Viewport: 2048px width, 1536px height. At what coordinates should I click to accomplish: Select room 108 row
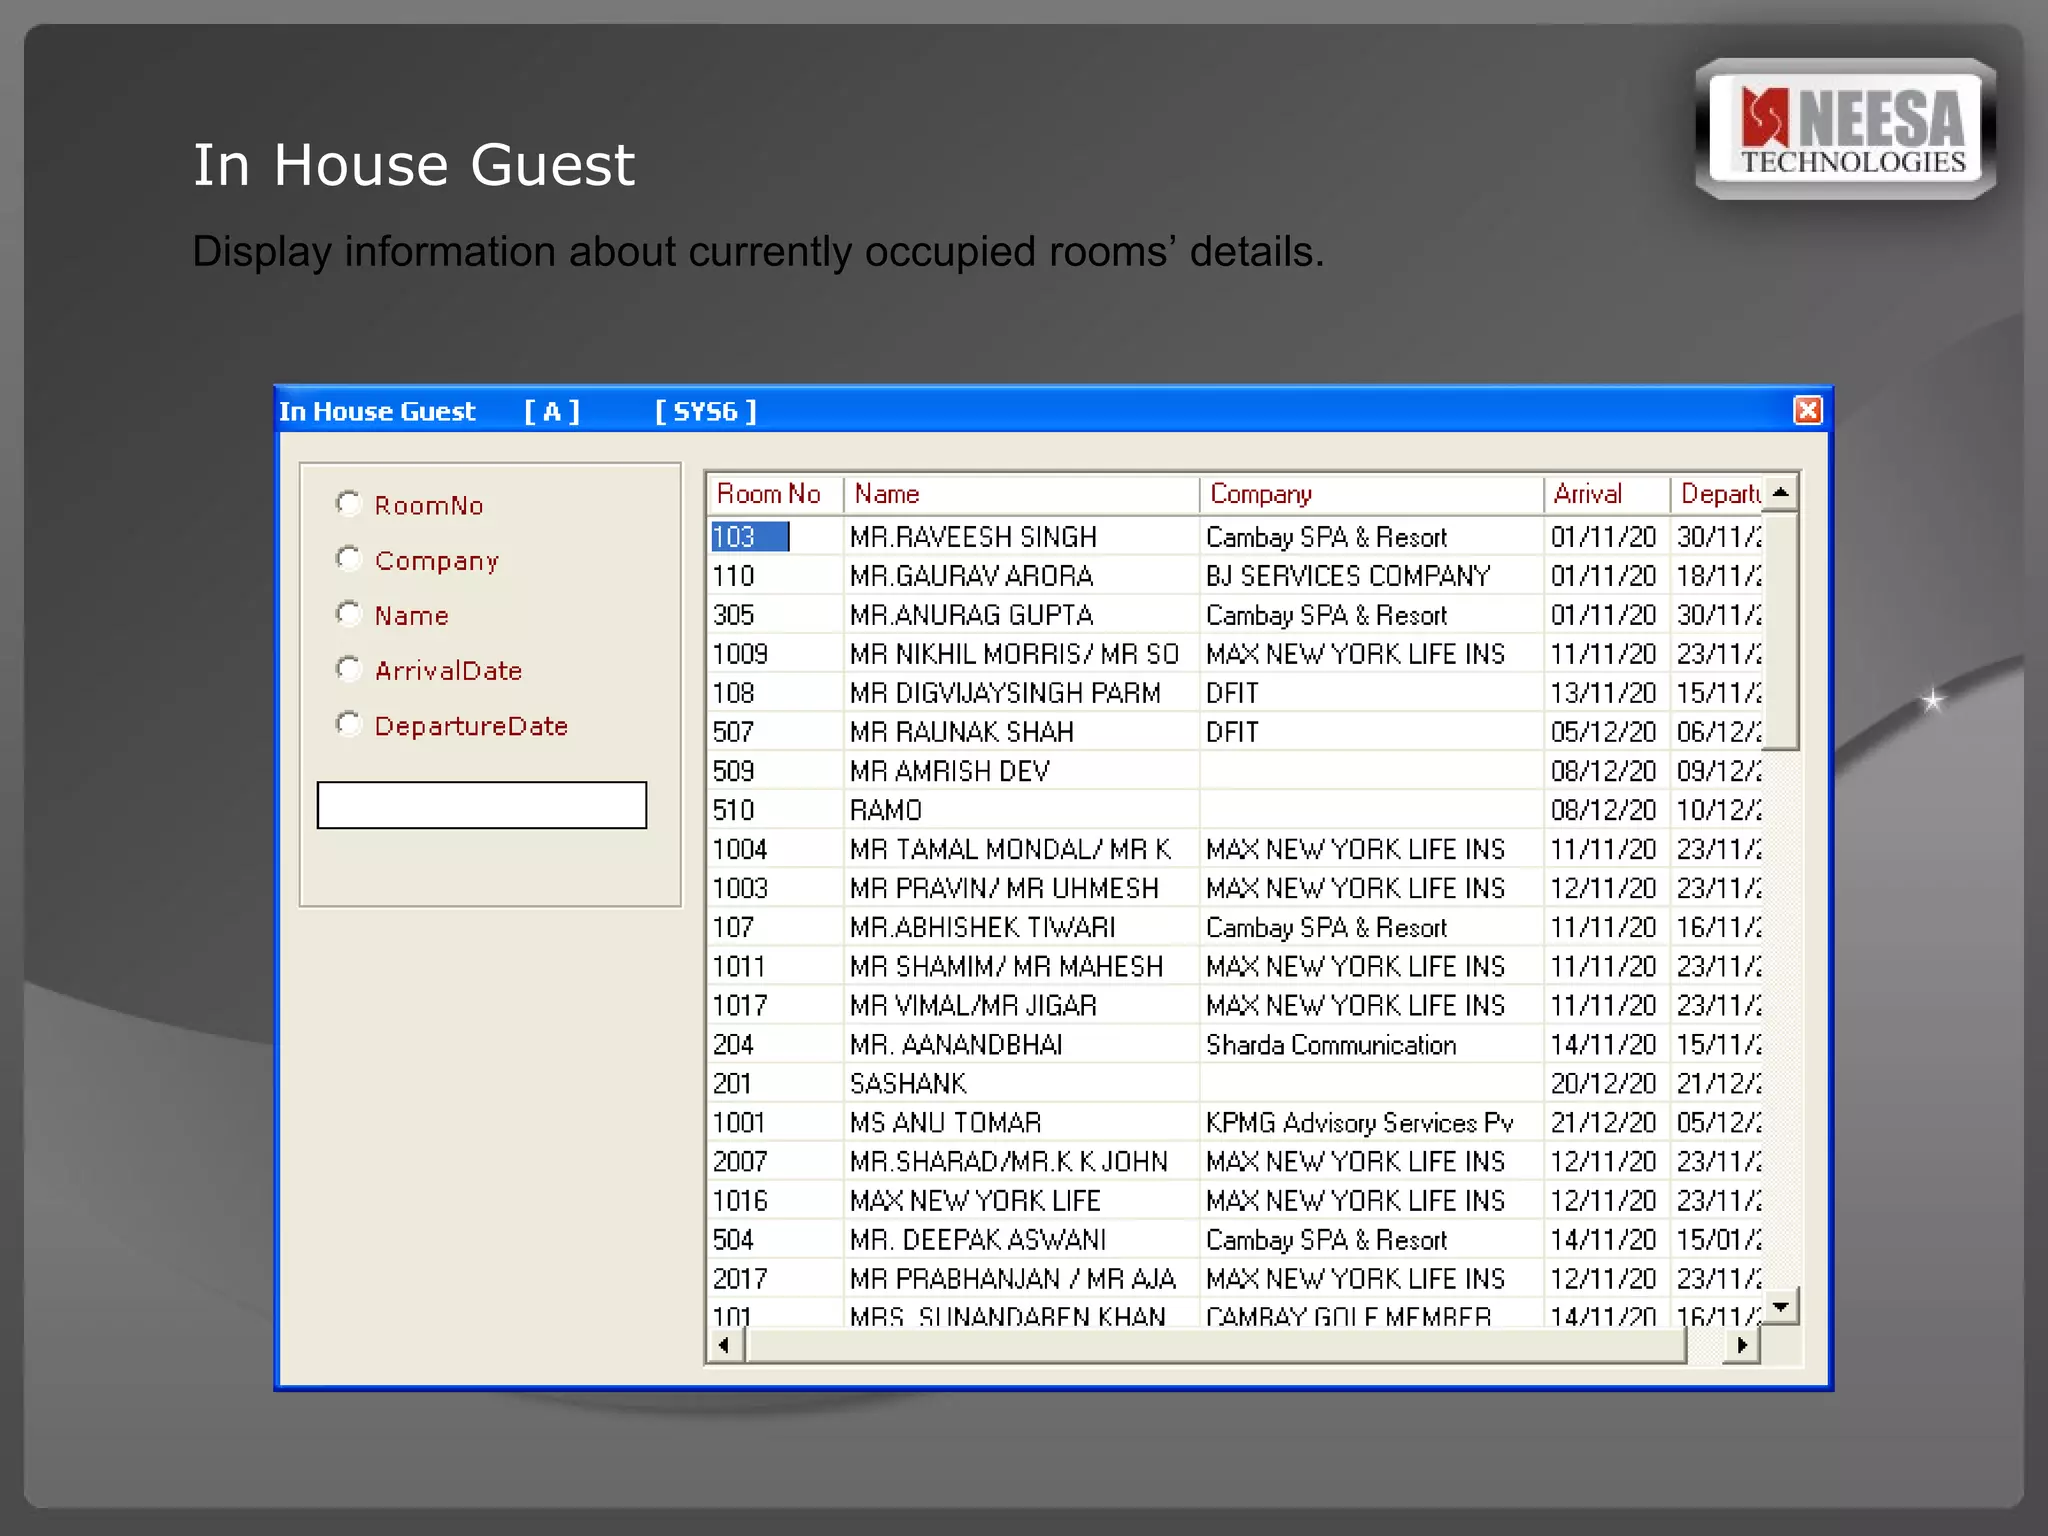[x=1236, y=693]
